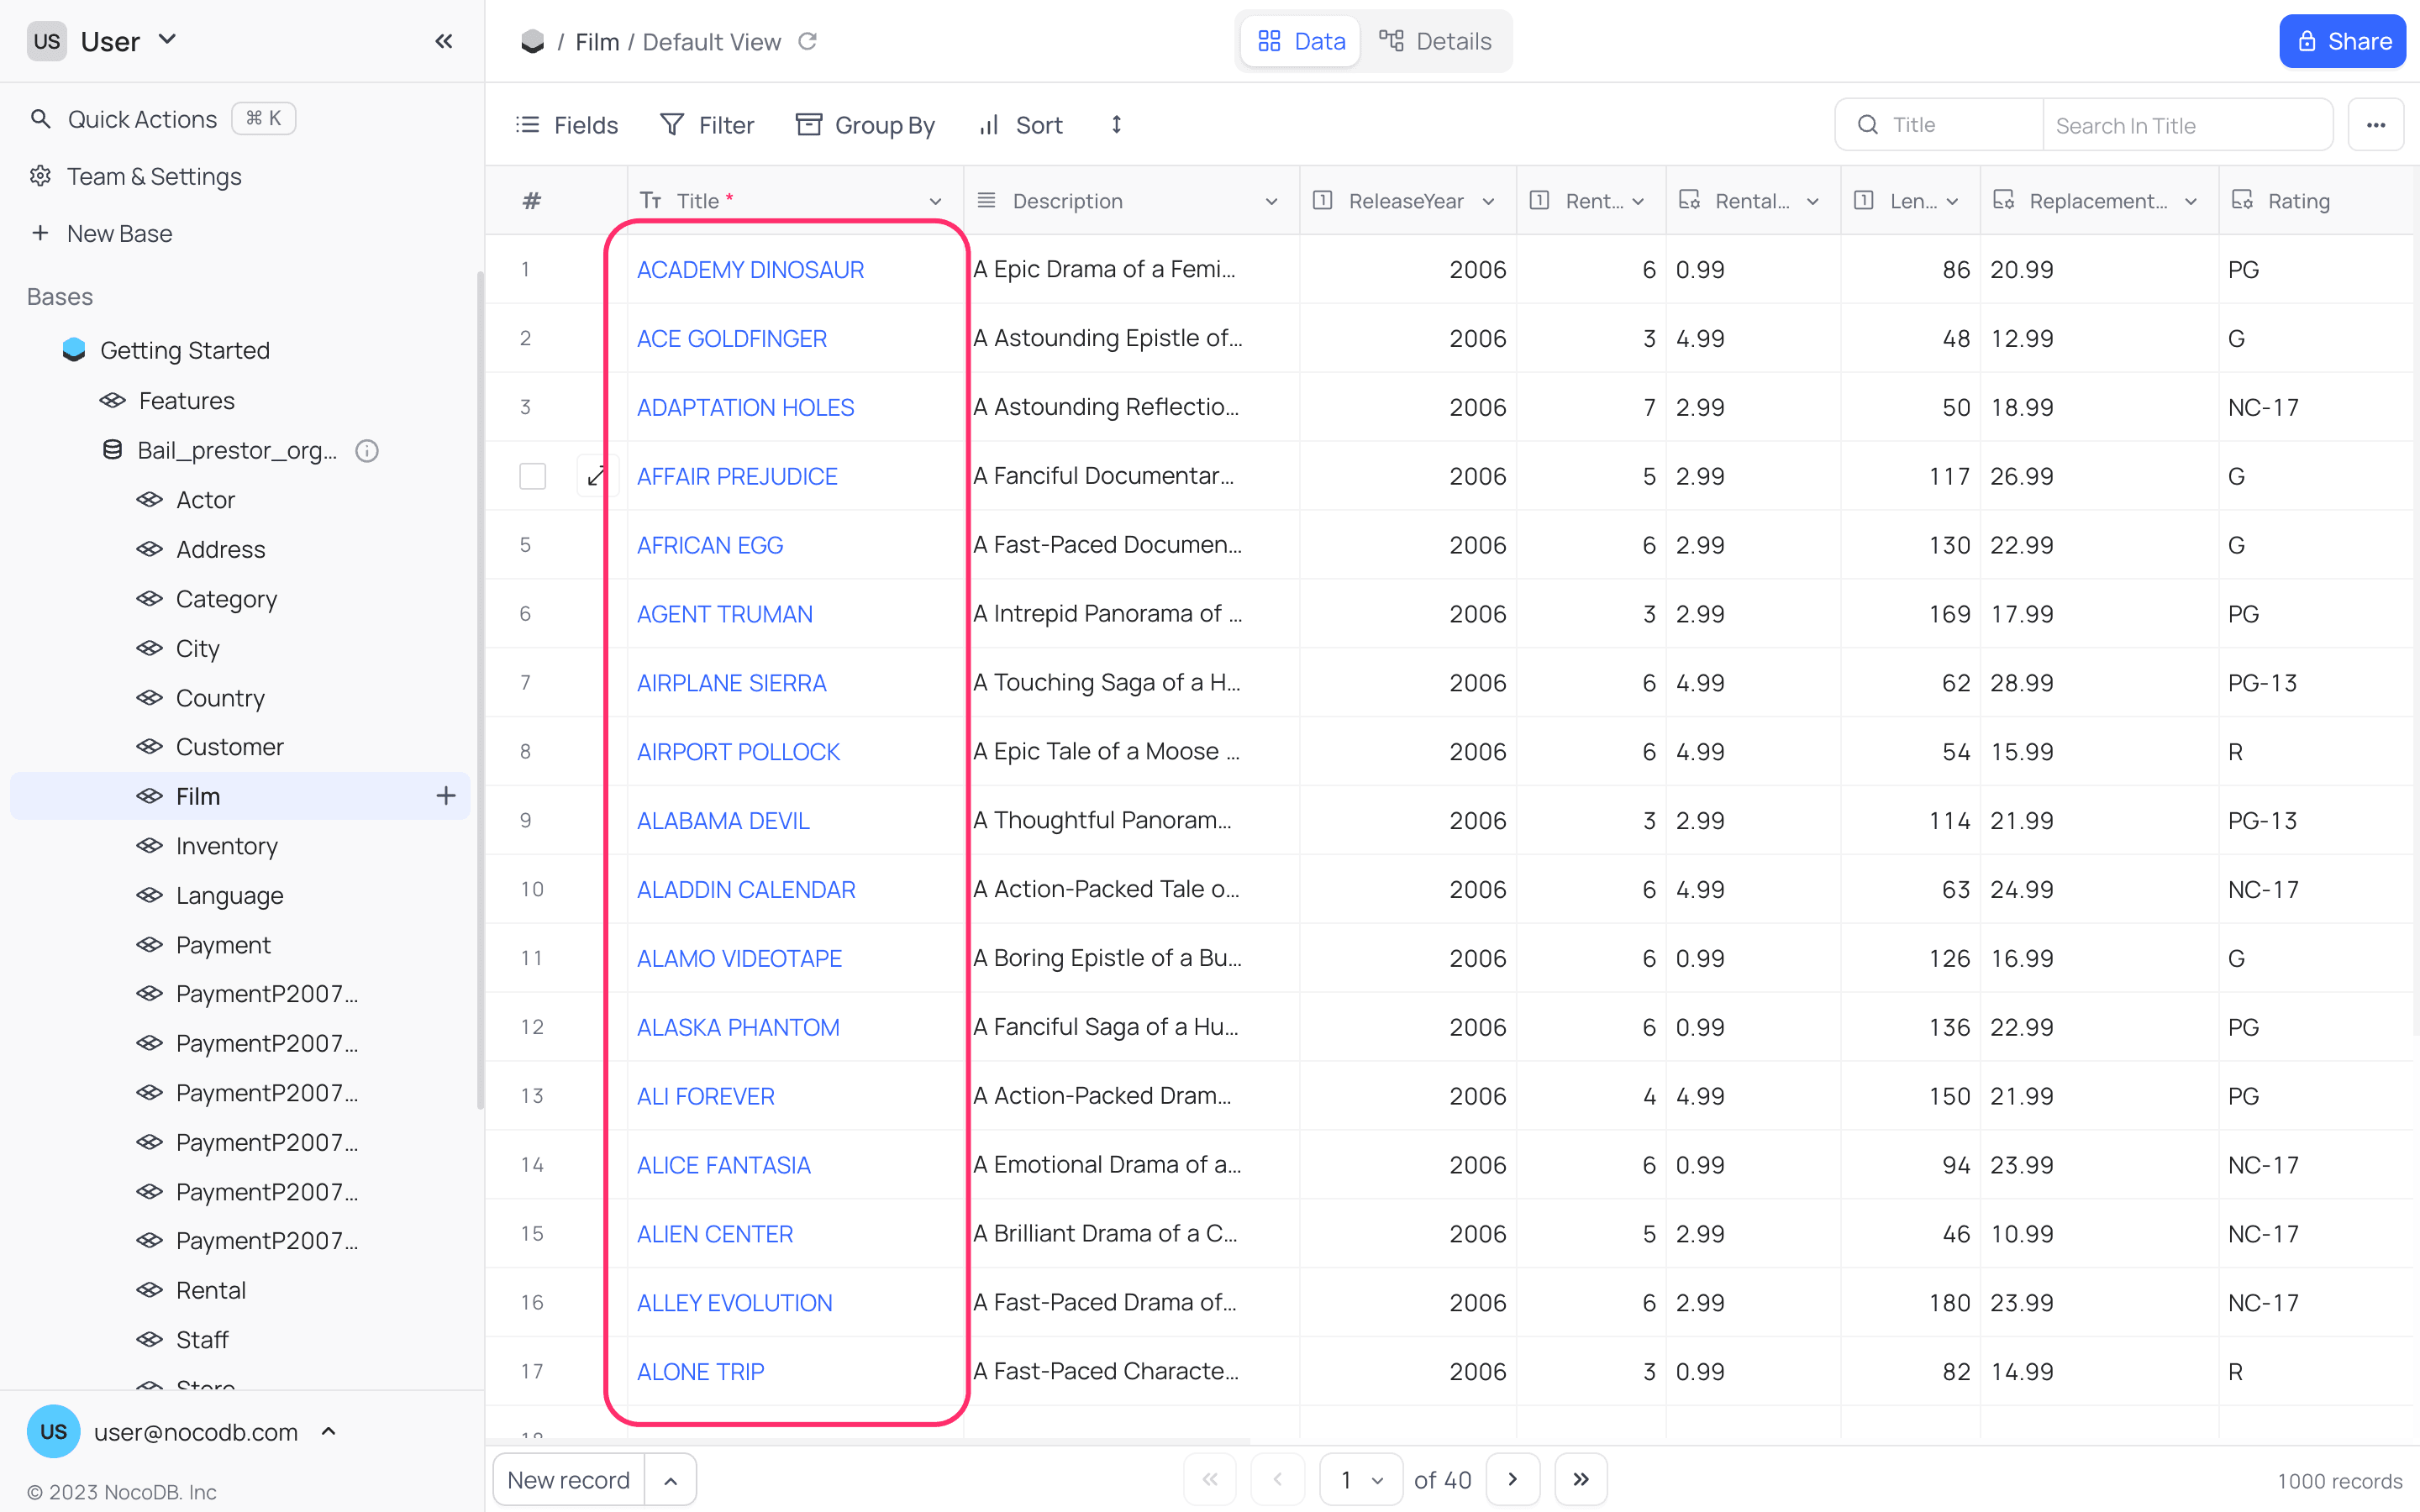Open the page number selector dropdown
This screenshot has width=2420, height=1512.
(1361, 1479)
